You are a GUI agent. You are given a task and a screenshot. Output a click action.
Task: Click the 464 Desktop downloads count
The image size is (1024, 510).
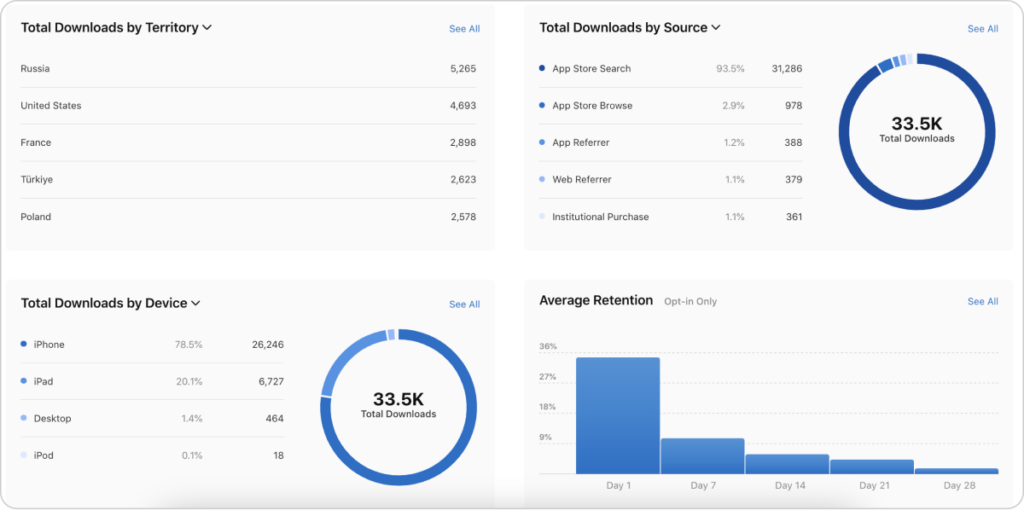click(275, 419)
